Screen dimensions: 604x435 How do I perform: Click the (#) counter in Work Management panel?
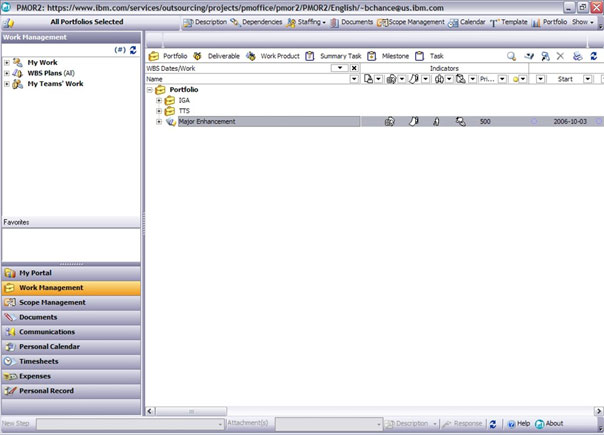point(120,50)
